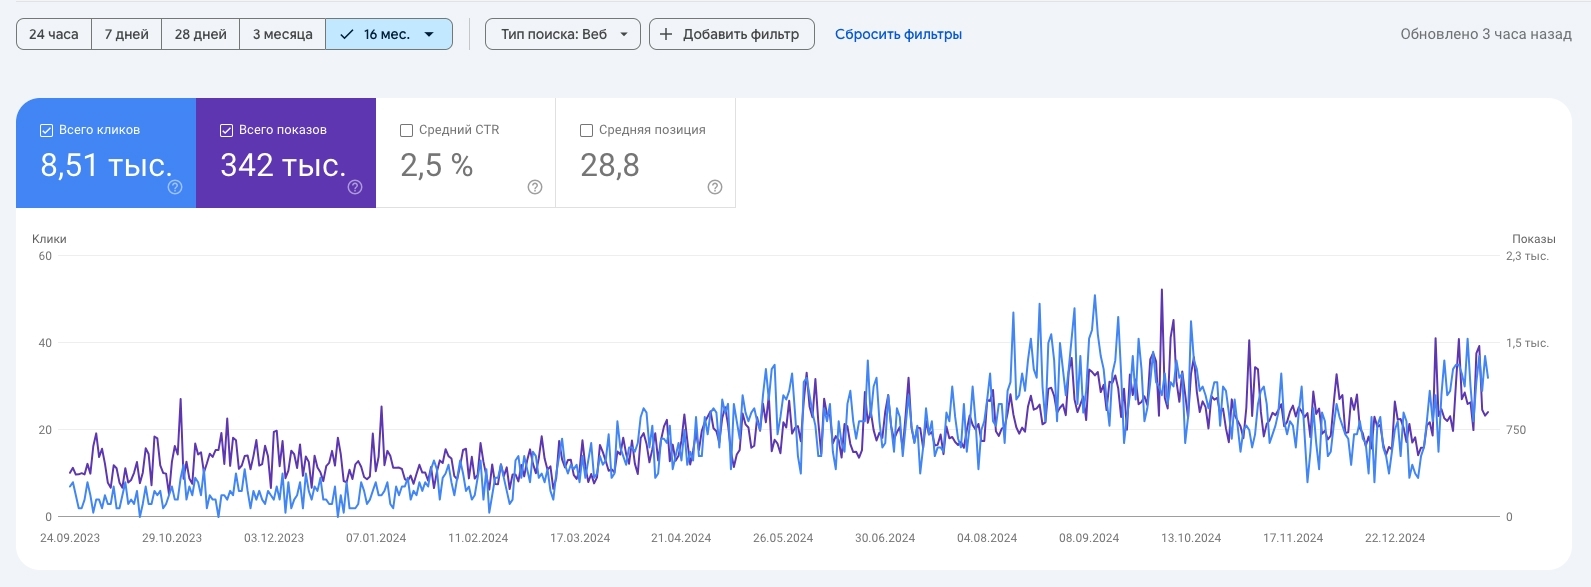Click the 2,3 тыс. axis label

pyautogui.click(x=1527, y=256)
